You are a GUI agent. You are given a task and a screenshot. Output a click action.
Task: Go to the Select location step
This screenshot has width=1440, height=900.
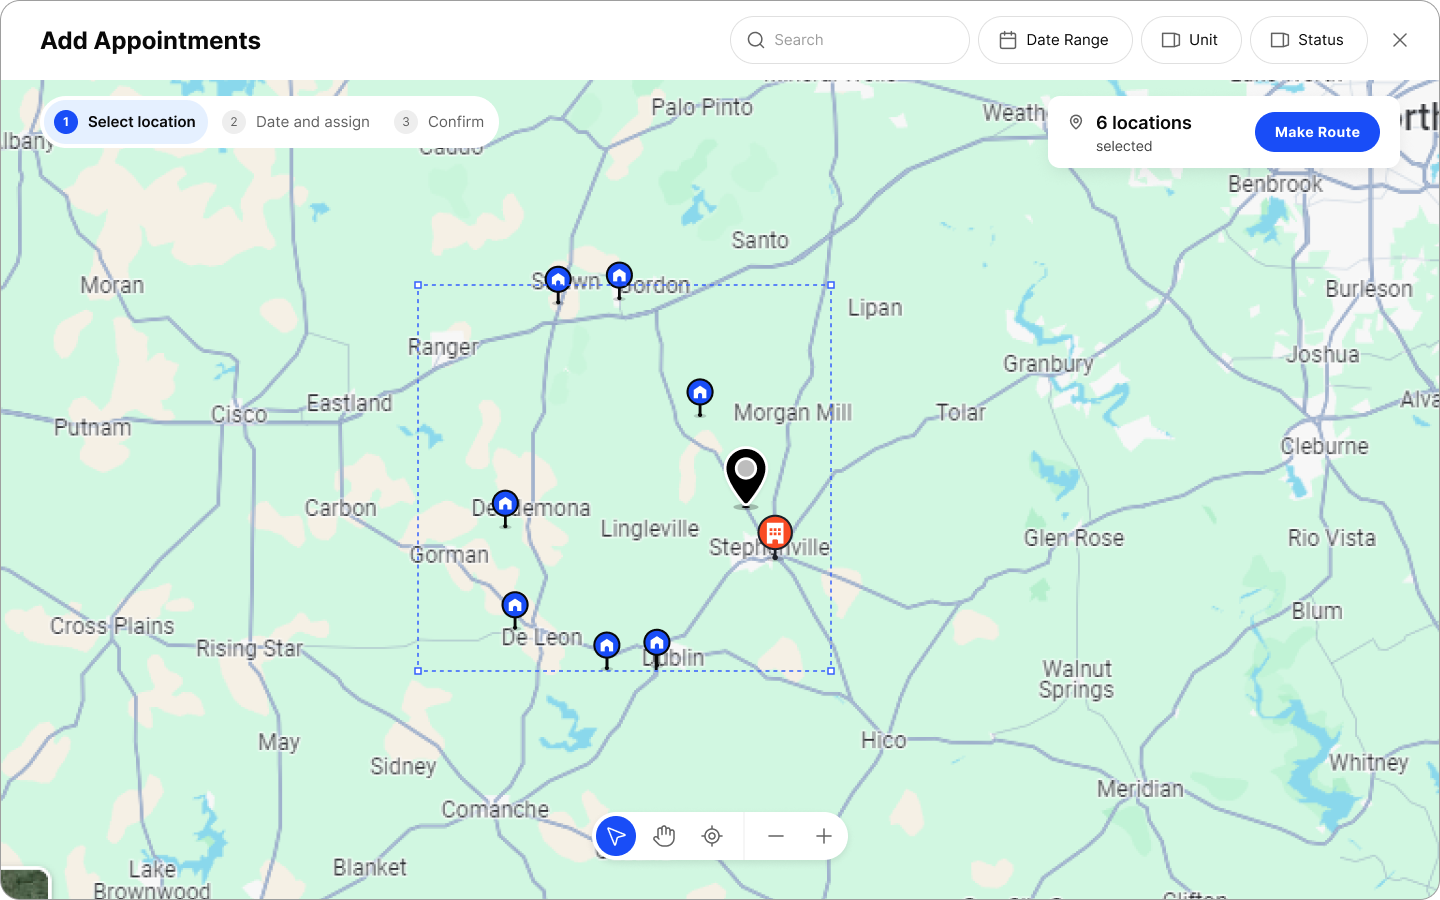point(126,122)
